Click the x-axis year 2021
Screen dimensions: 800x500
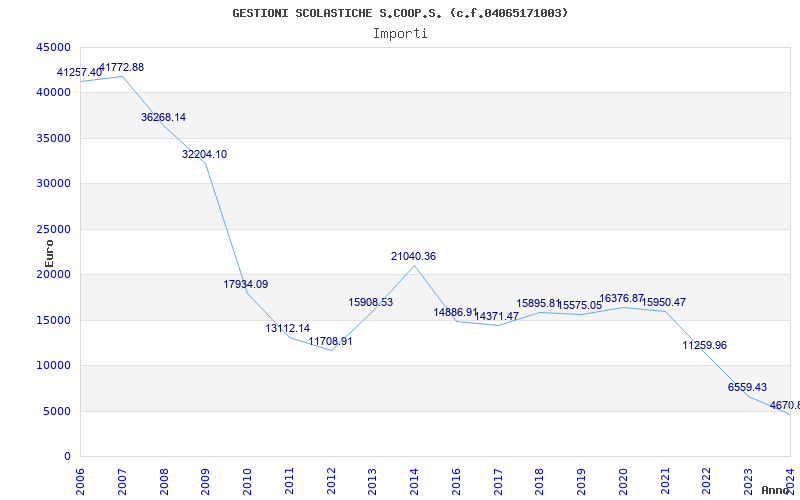point(665,481)
